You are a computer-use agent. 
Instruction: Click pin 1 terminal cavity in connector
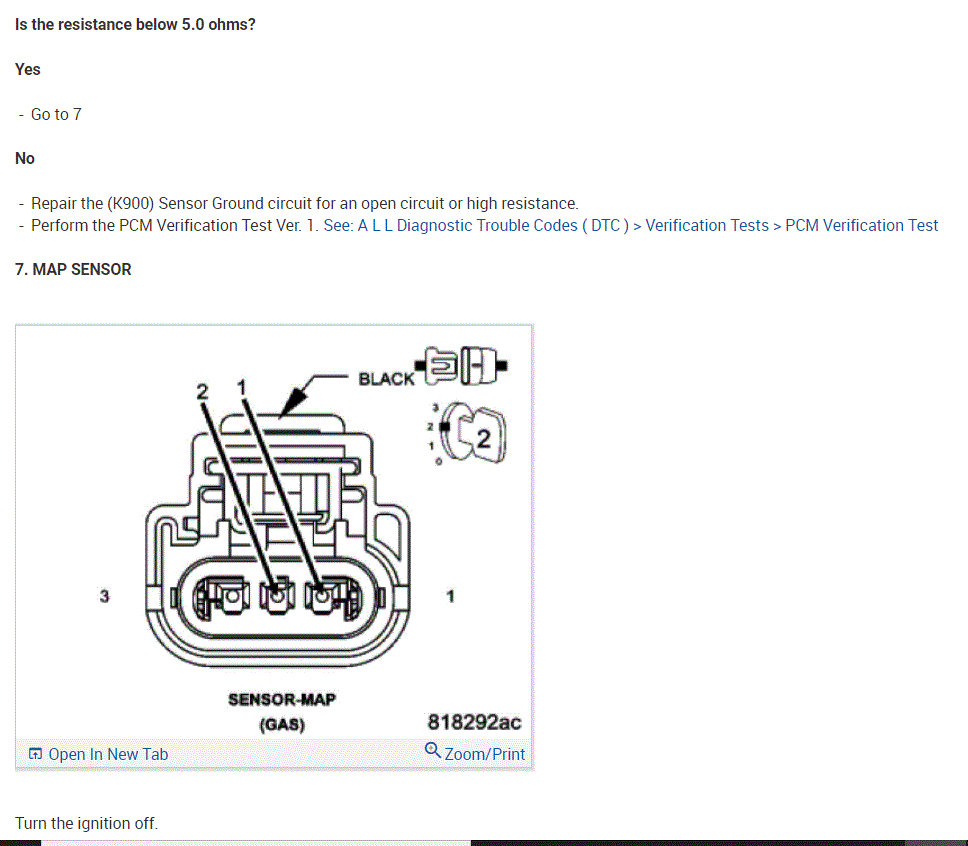tap(323, 597)
